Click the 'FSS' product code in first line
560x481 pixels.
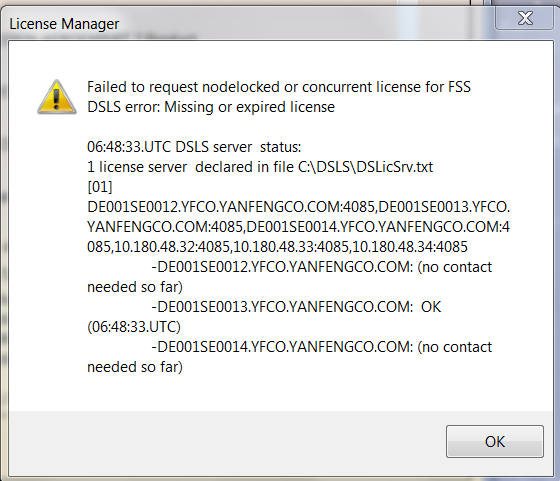click(x=459, y=87)
